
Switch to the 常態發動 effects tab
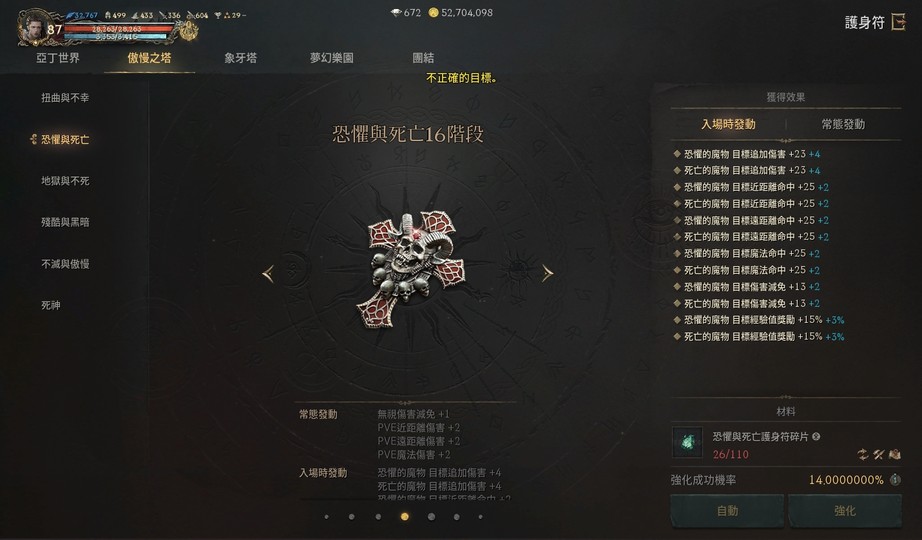click(843, 124)
